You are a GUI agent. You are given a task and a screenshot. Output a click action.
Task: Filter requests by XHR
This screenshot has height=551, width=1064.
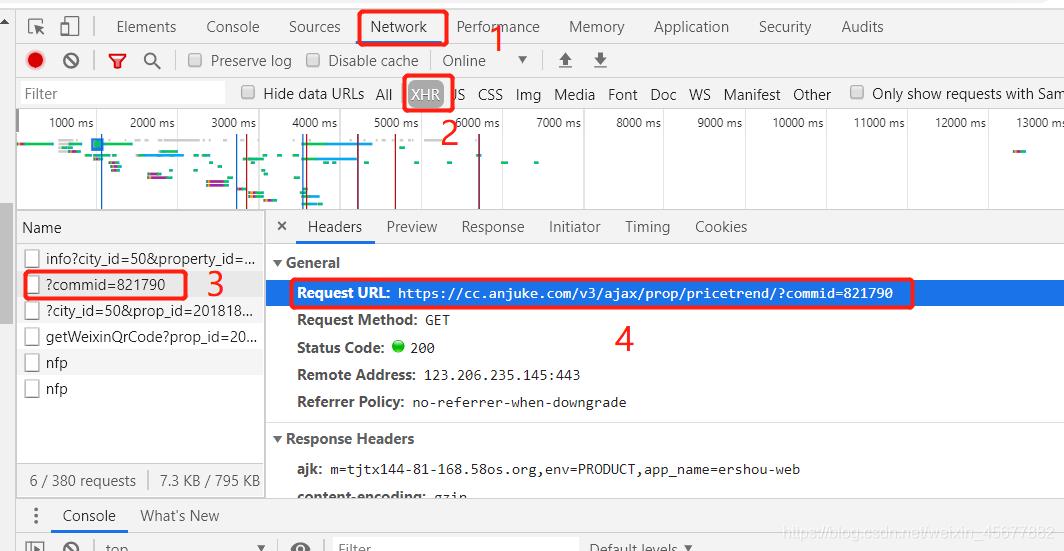pos(425,94)
